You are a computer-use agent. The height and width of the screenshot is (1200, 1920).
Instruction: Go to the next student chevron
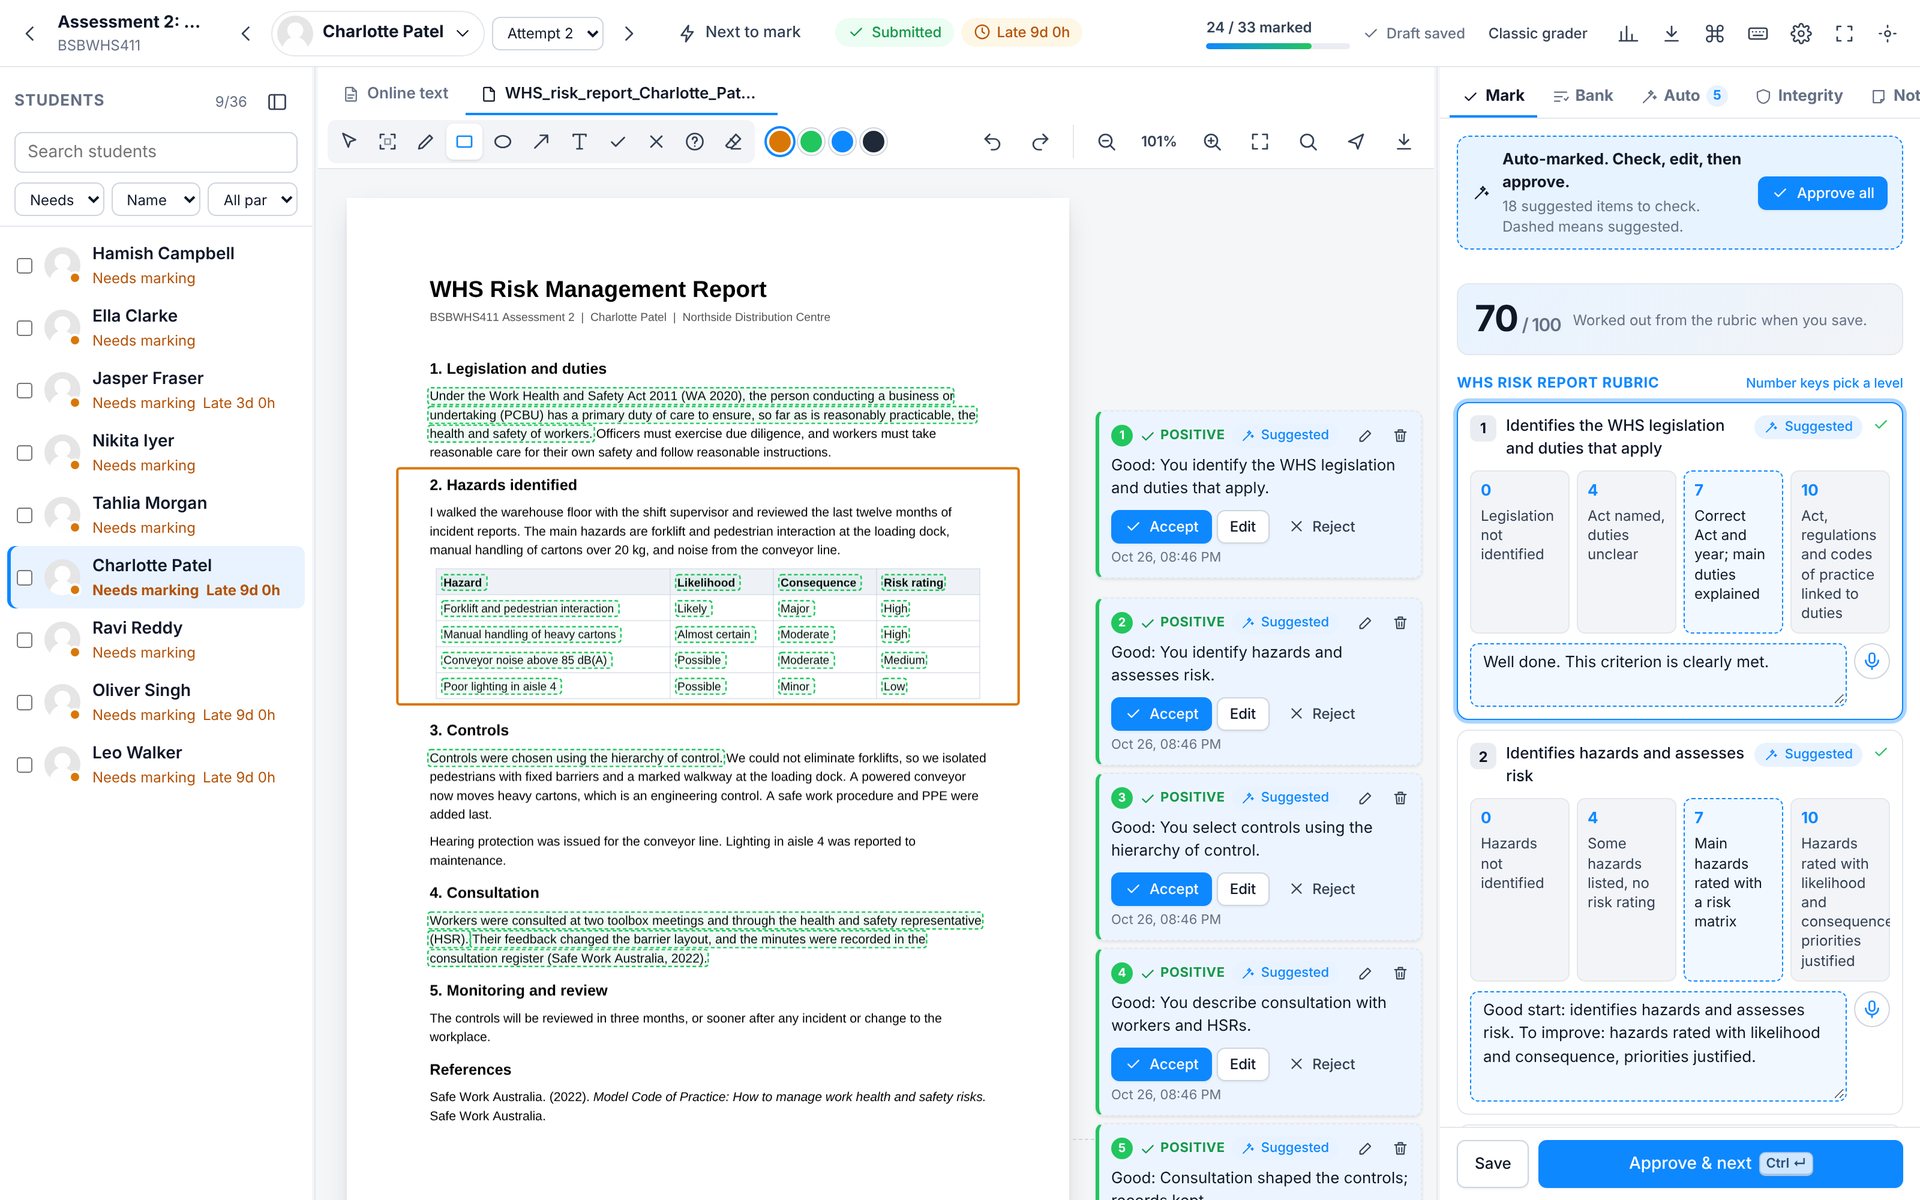(x=629, y=33)
